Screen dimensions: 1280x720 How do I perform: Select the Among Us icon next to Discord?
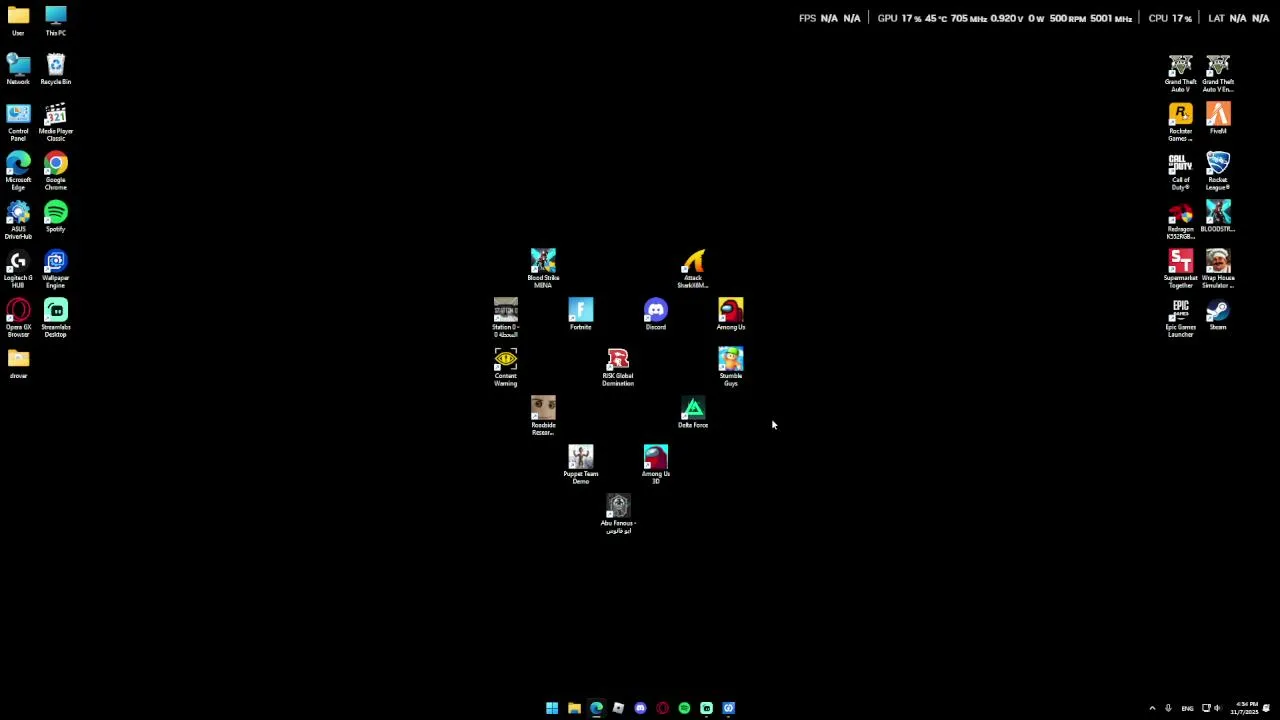731,315
